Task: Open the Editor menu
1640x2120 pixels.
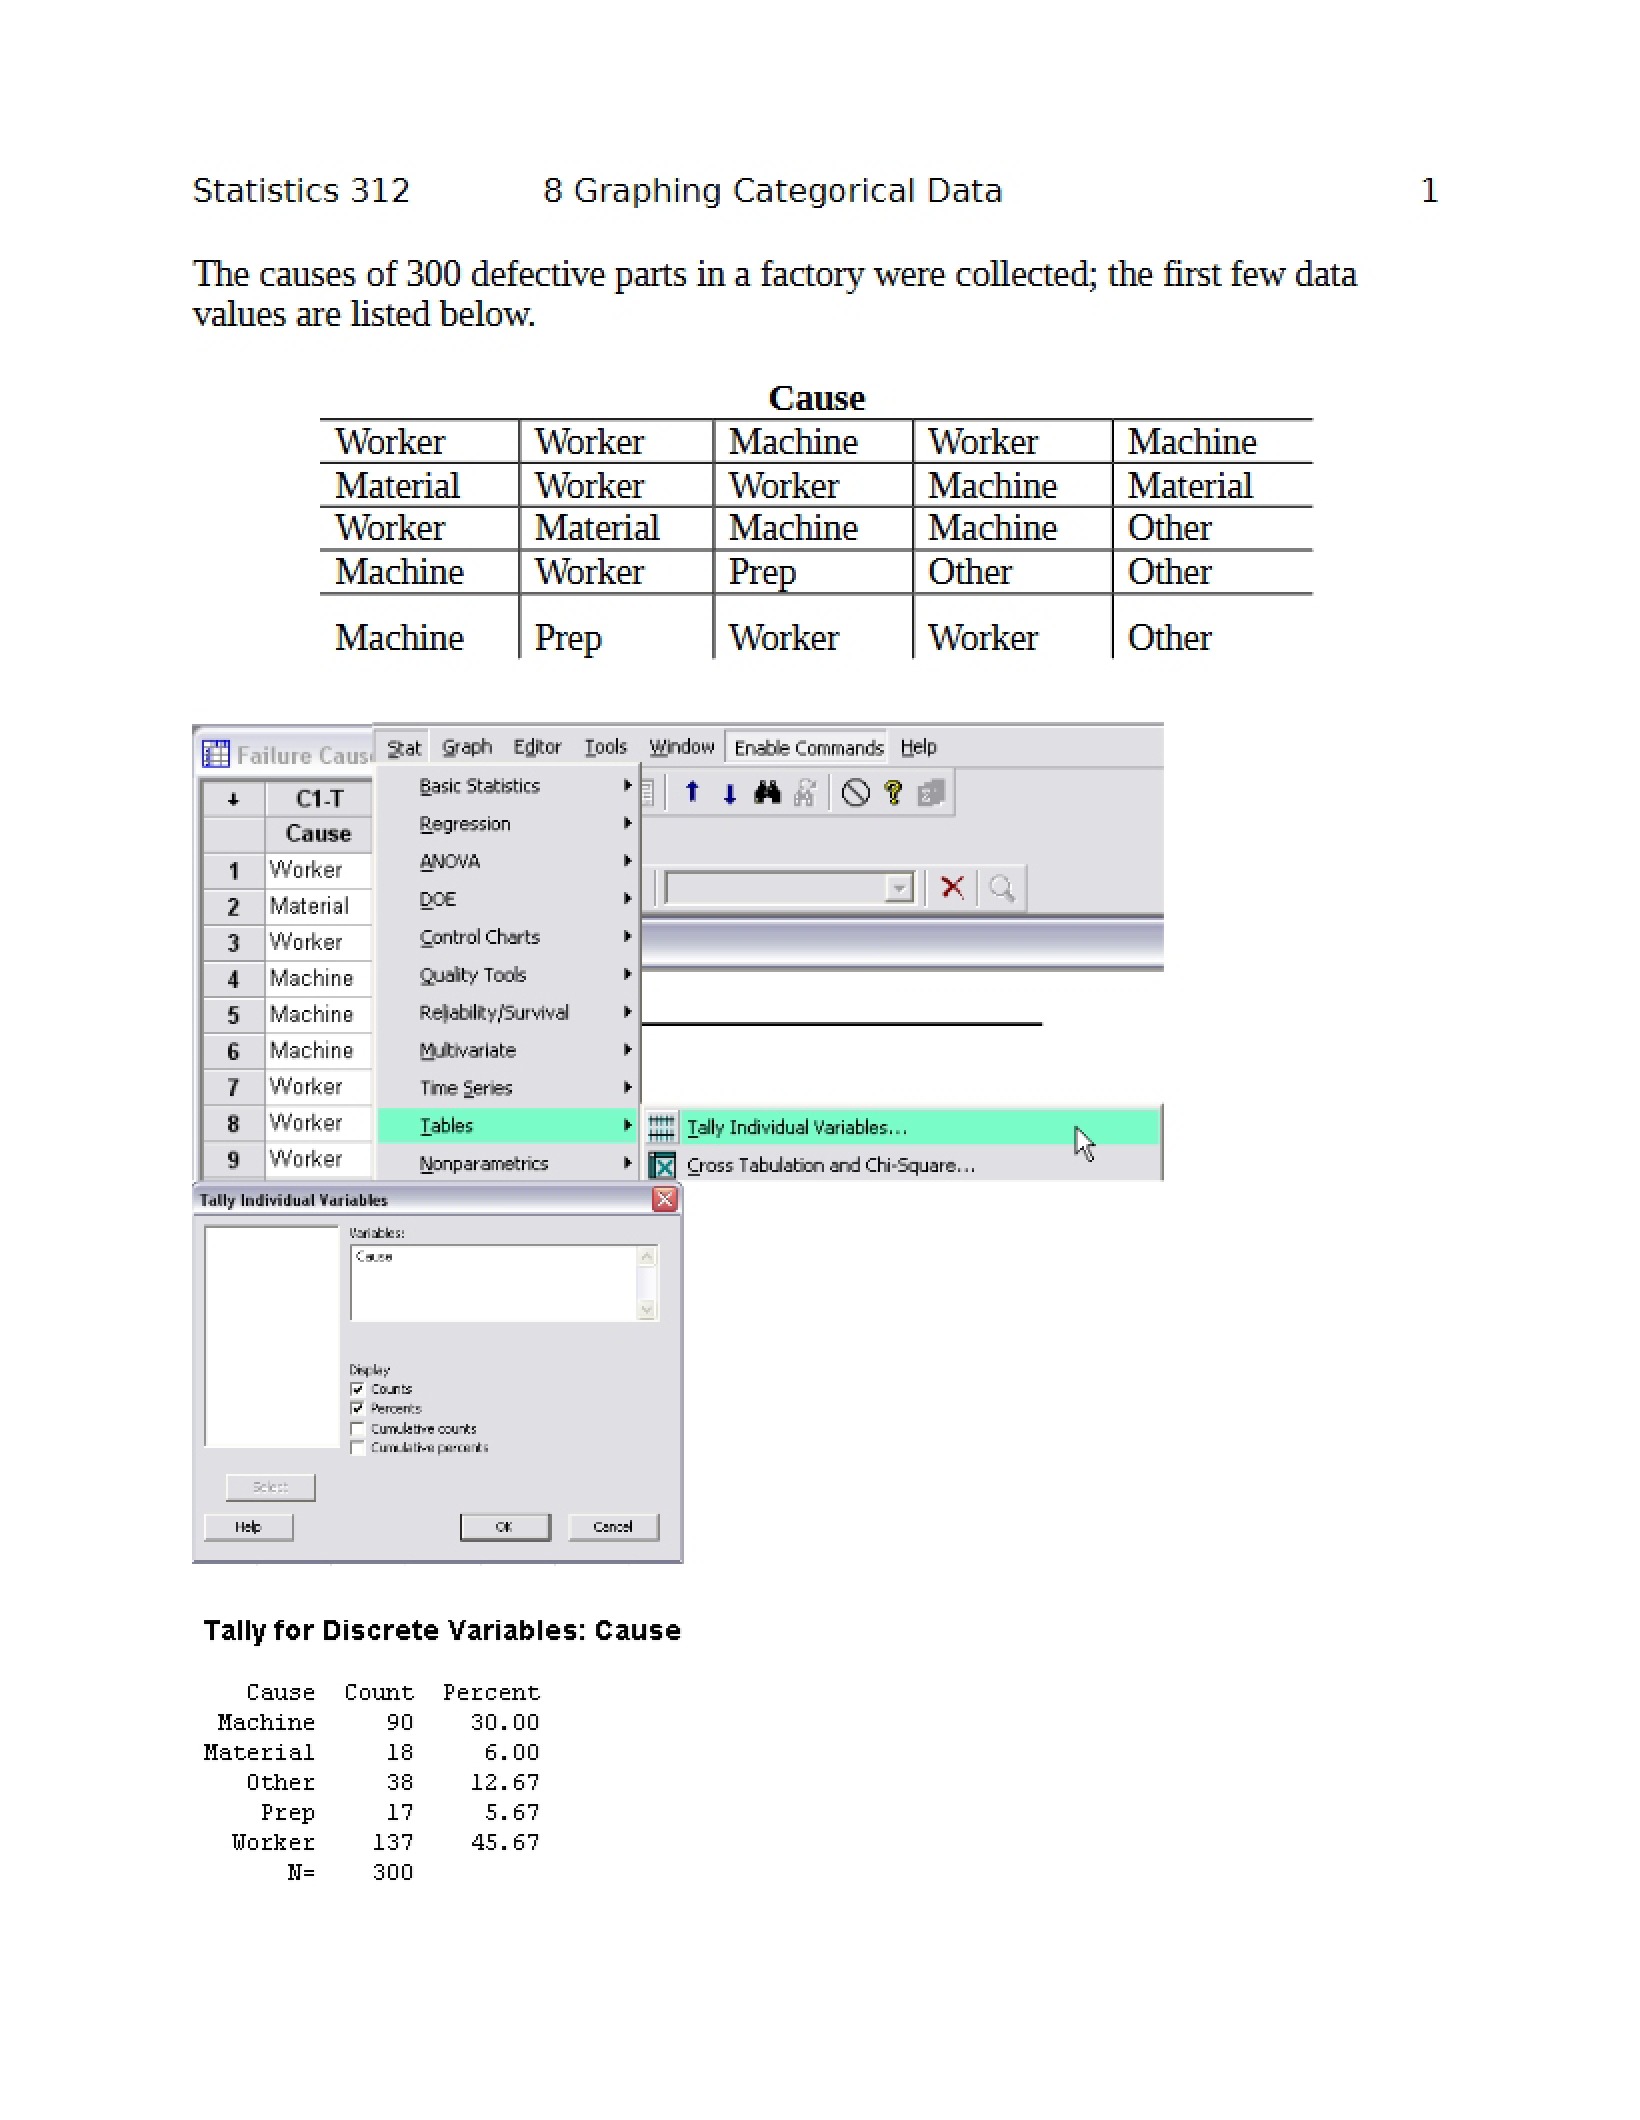Action: click(537, 747)
